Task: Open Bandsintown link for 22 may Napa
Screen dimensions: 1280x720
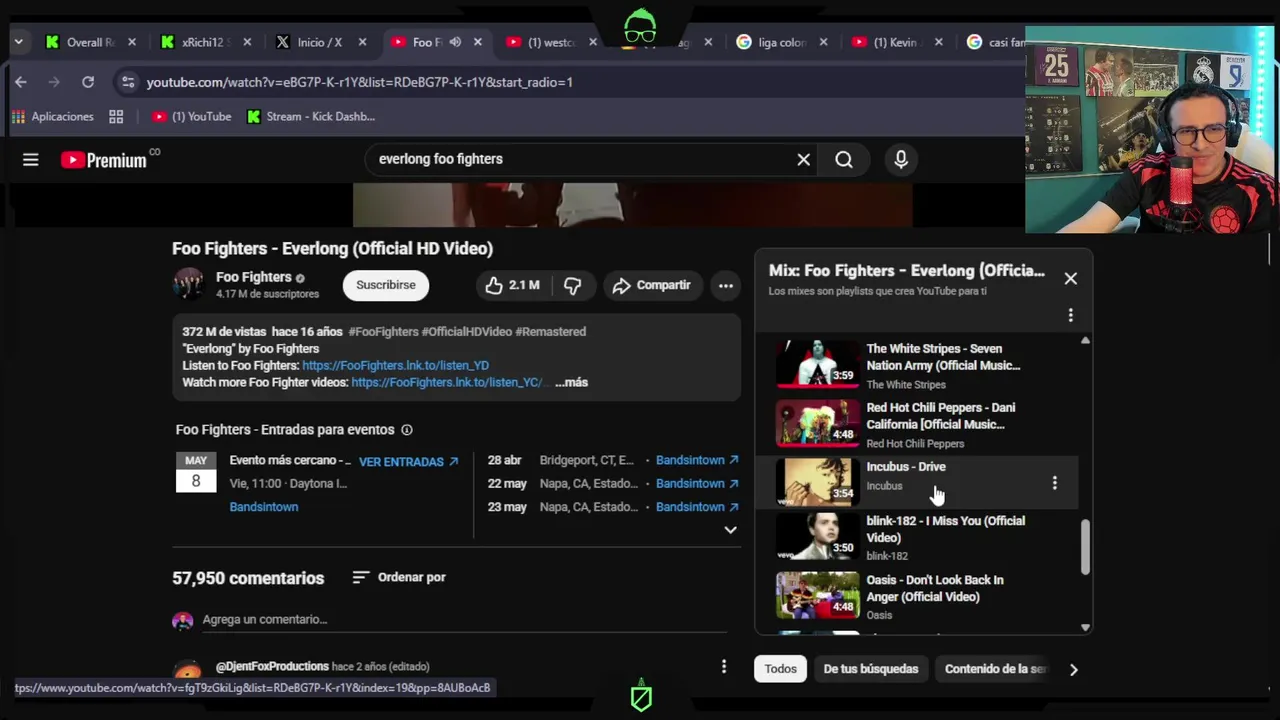Action: [x=697, y=483]
